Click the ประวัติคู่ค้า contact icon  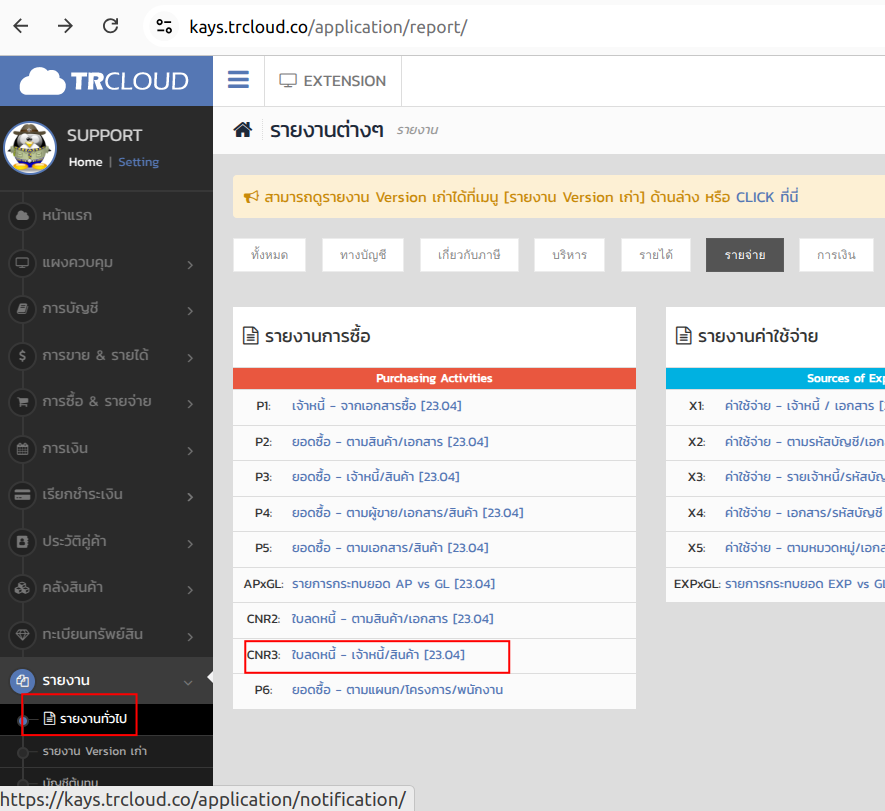(23, 542)
